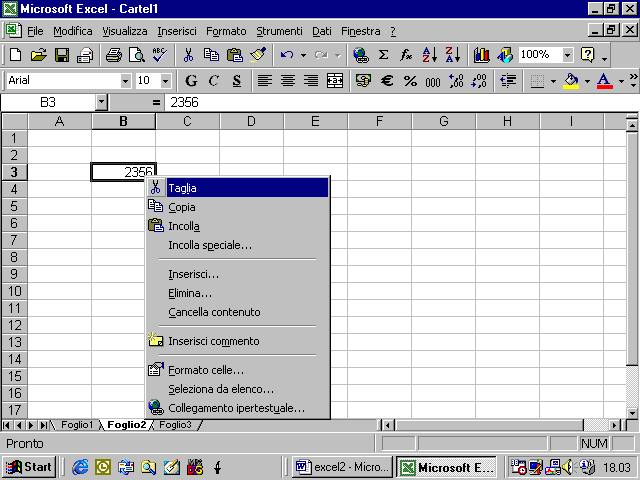Toggle underline formatting S button
Image resolution: width=640 pixels, height=480 pixels.
237,80
